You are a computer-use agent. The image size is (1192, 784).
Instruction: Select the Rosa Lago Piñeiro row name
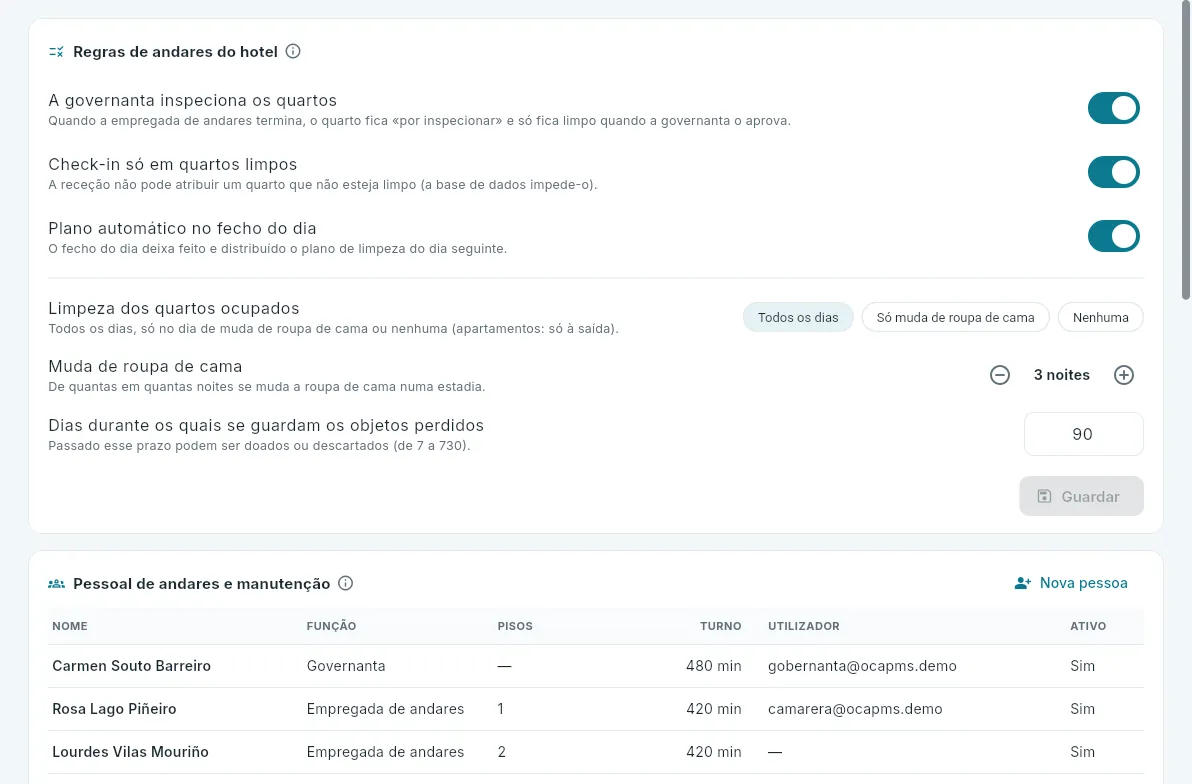(114, 709)
